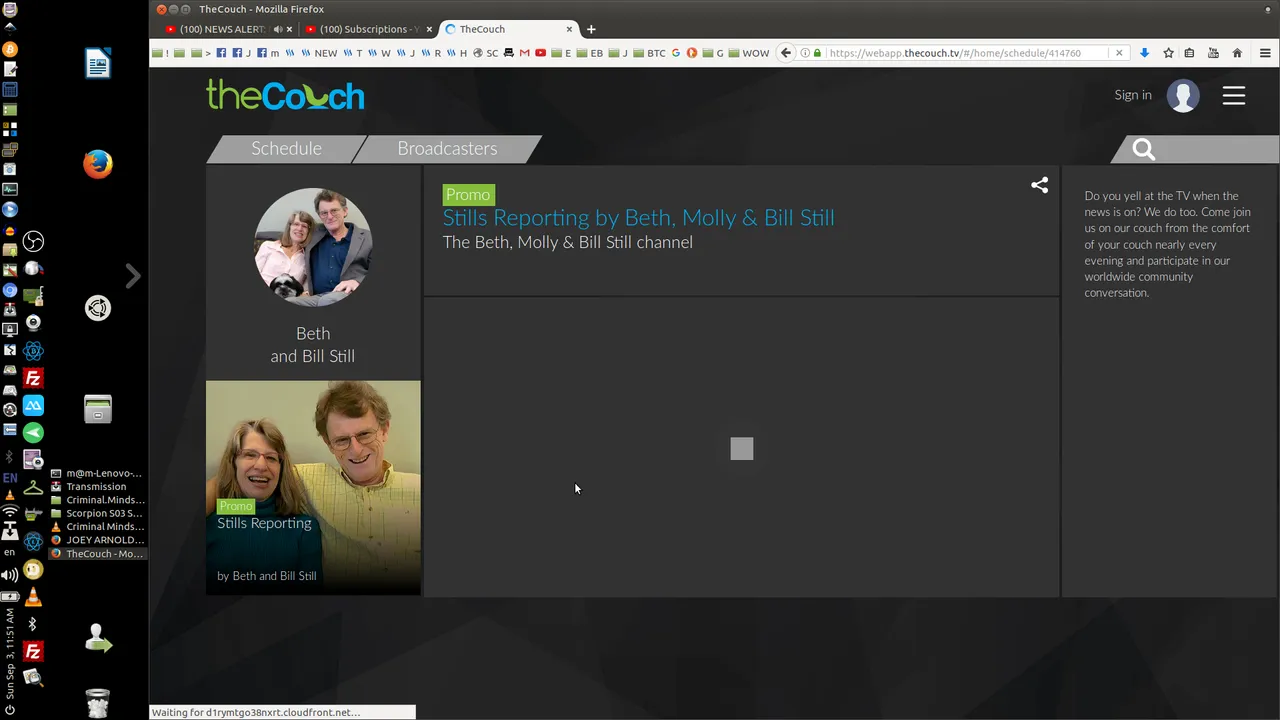
Task: Click the magnifier search icon
Action: click(x=1144, y=149)
